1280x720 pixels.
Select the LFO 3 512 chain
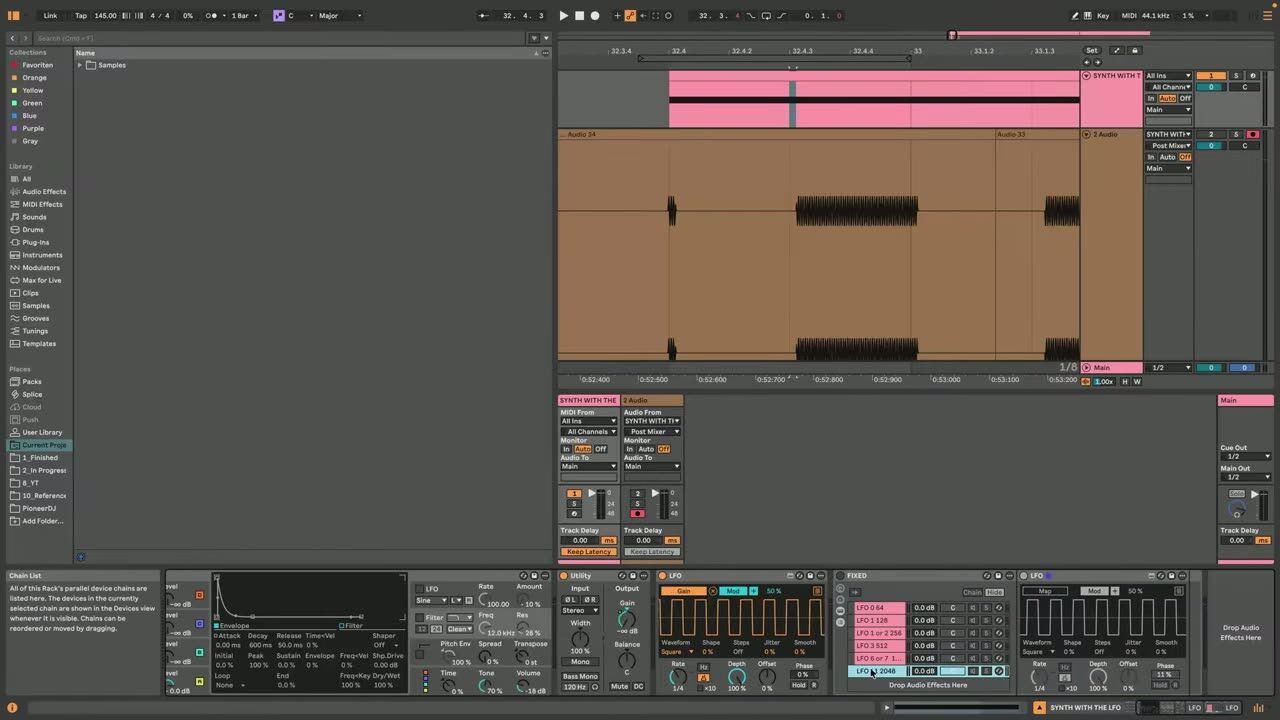click(x=878, y=646)
